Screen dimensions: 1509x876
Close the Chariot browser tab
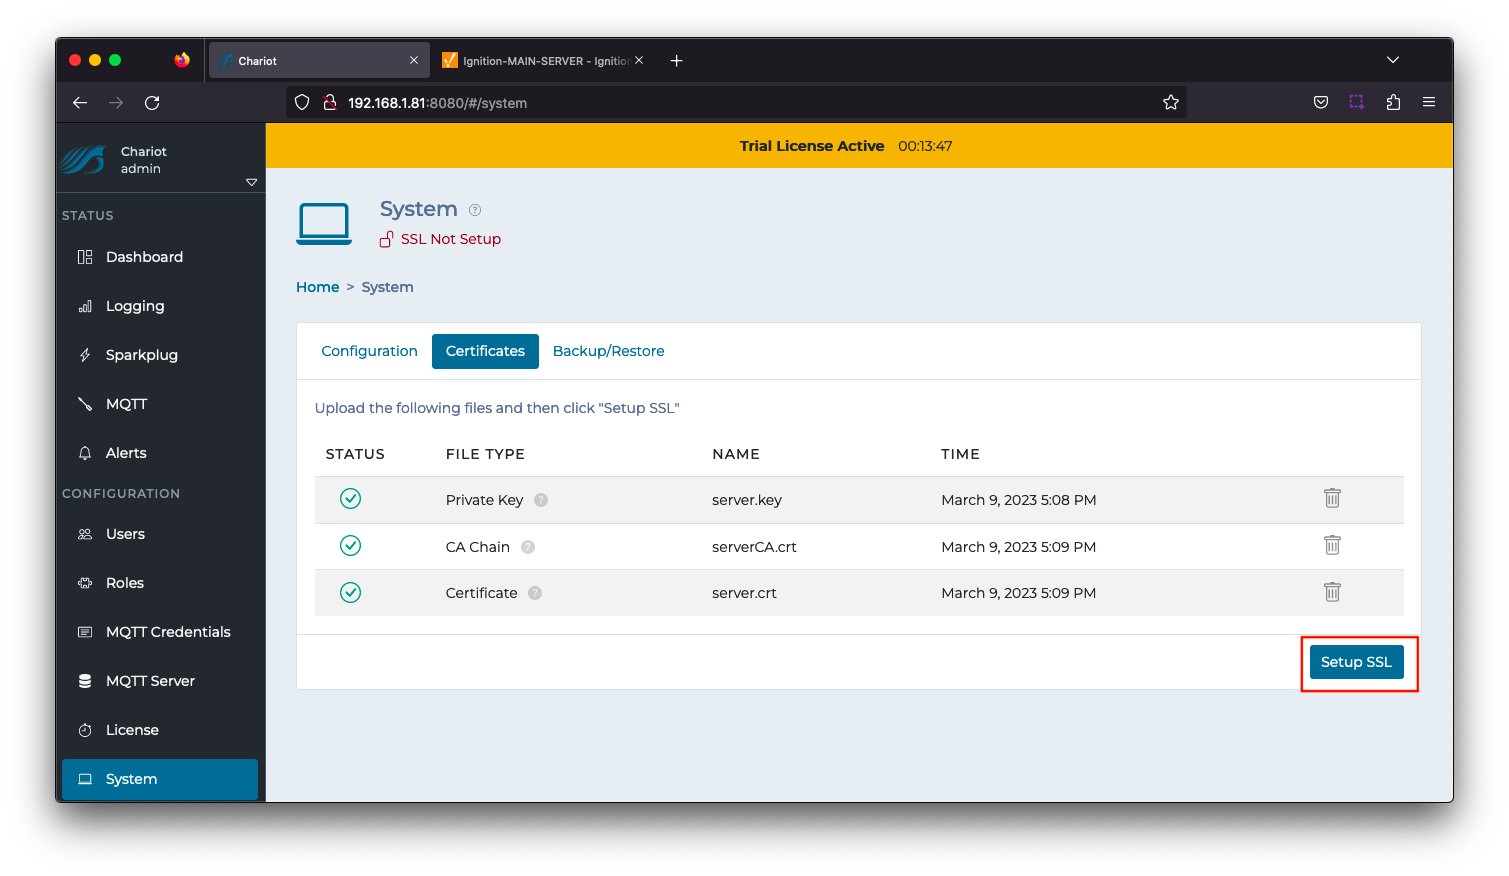[414, 61]
